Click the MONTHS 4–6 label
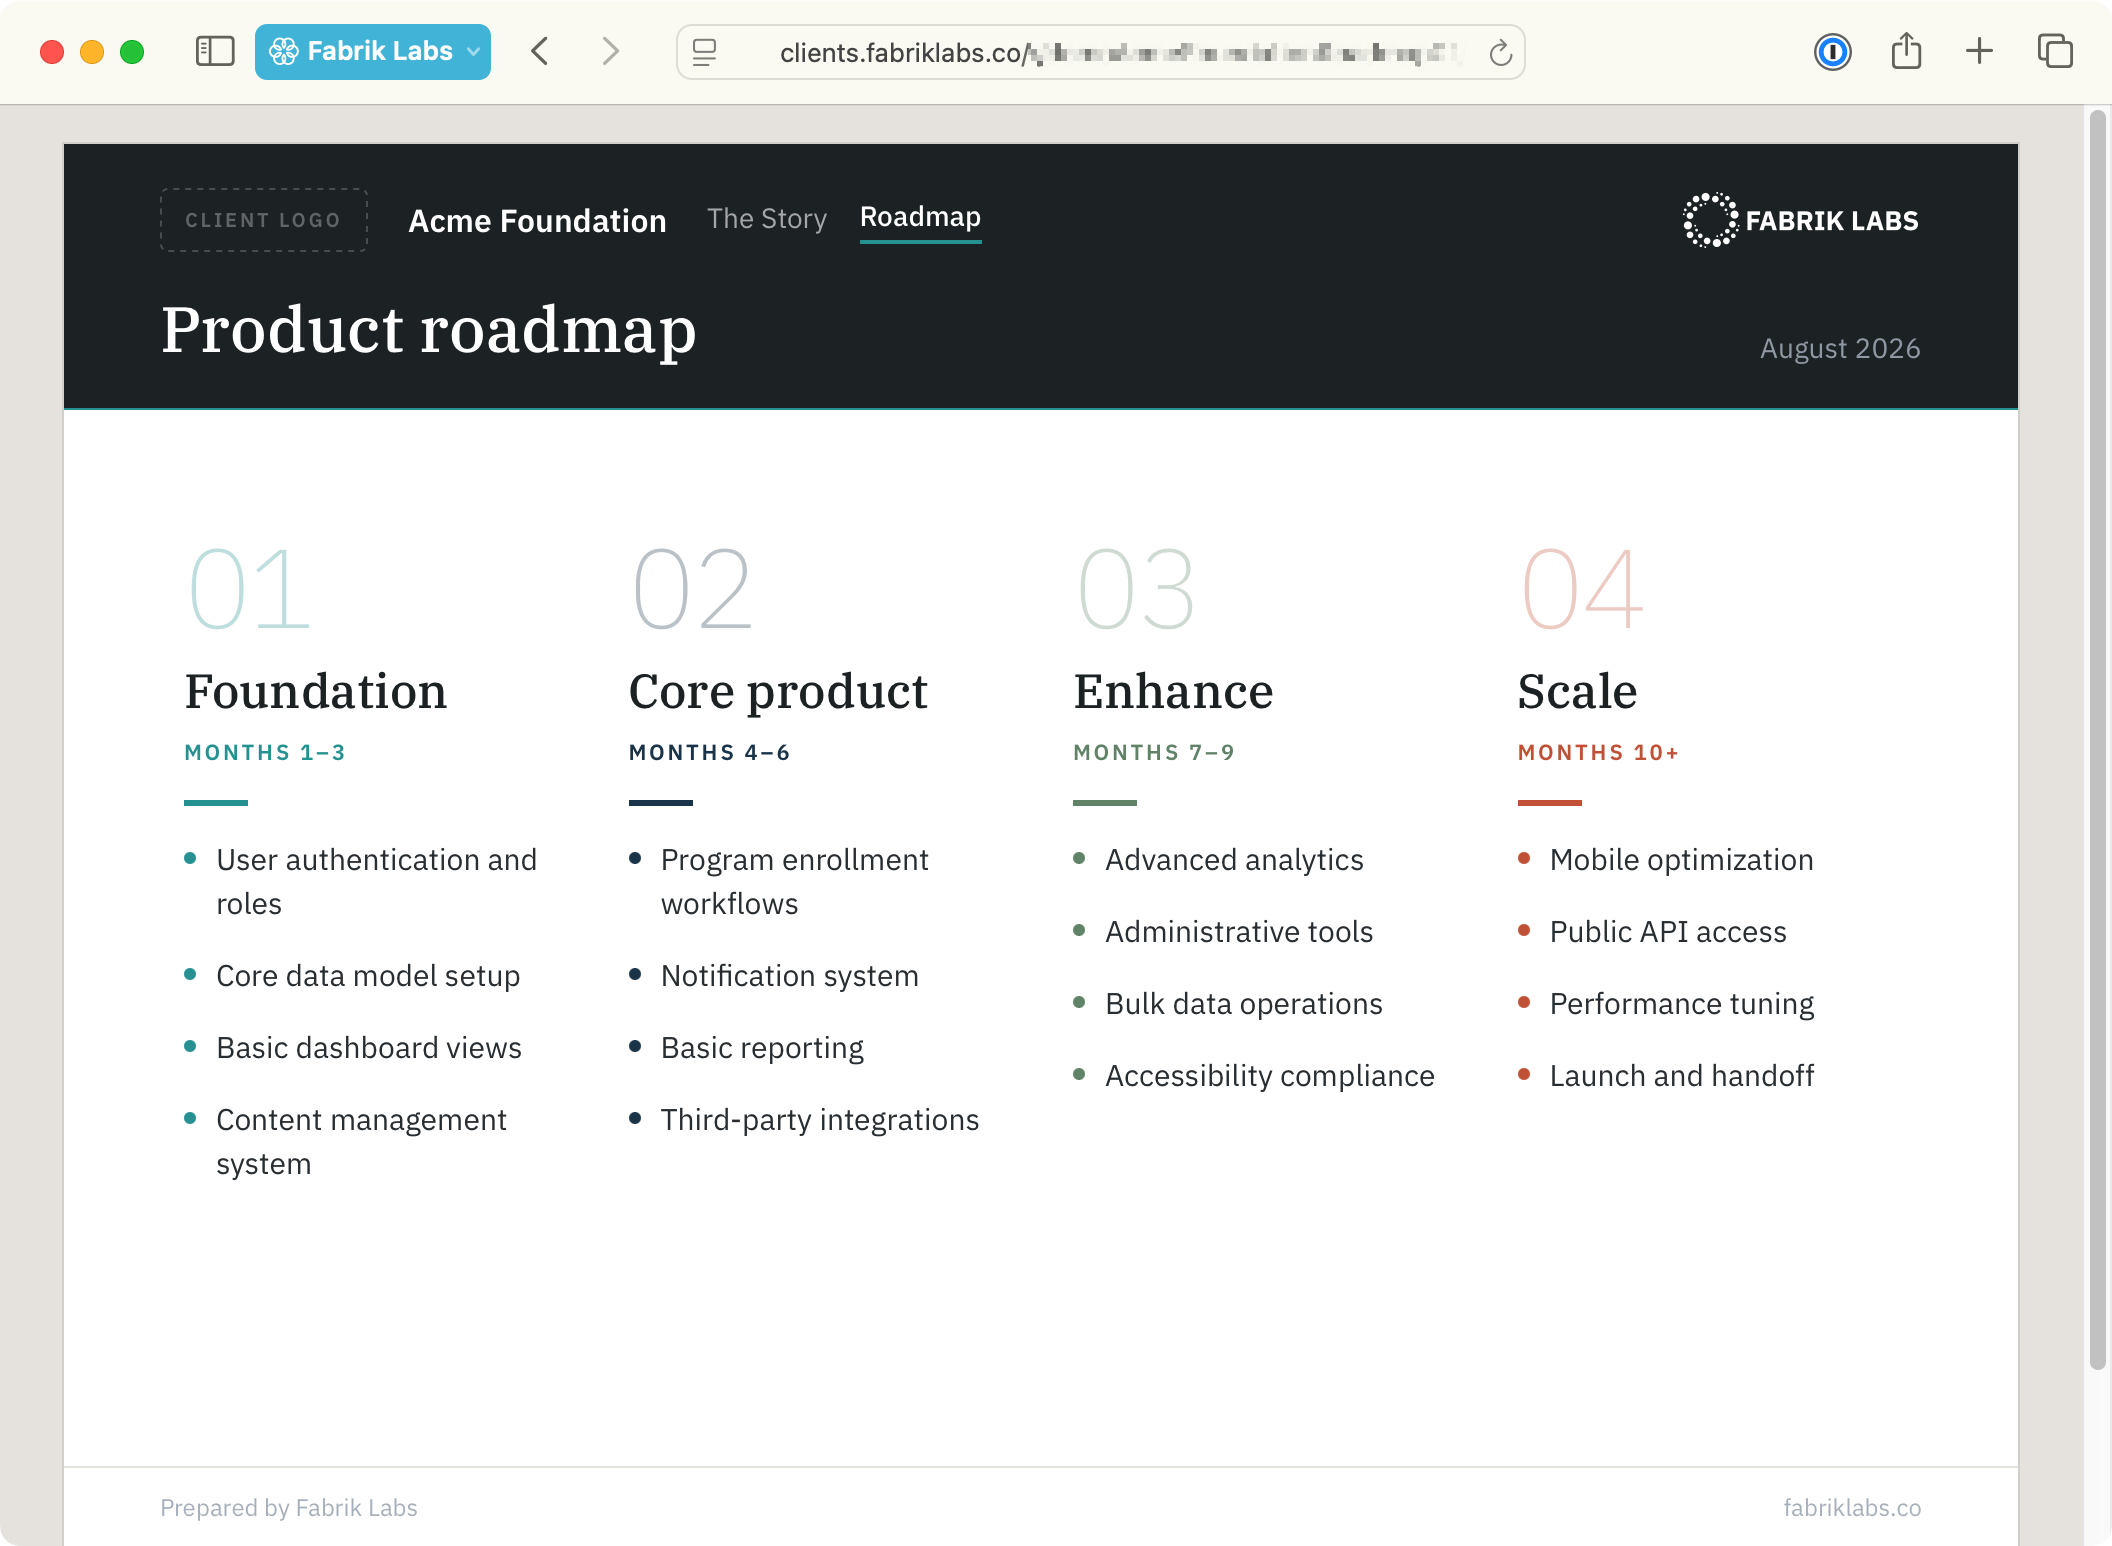Viewport: 2112px width, 1546px height. pyautogui.click(x=710, y=753)
